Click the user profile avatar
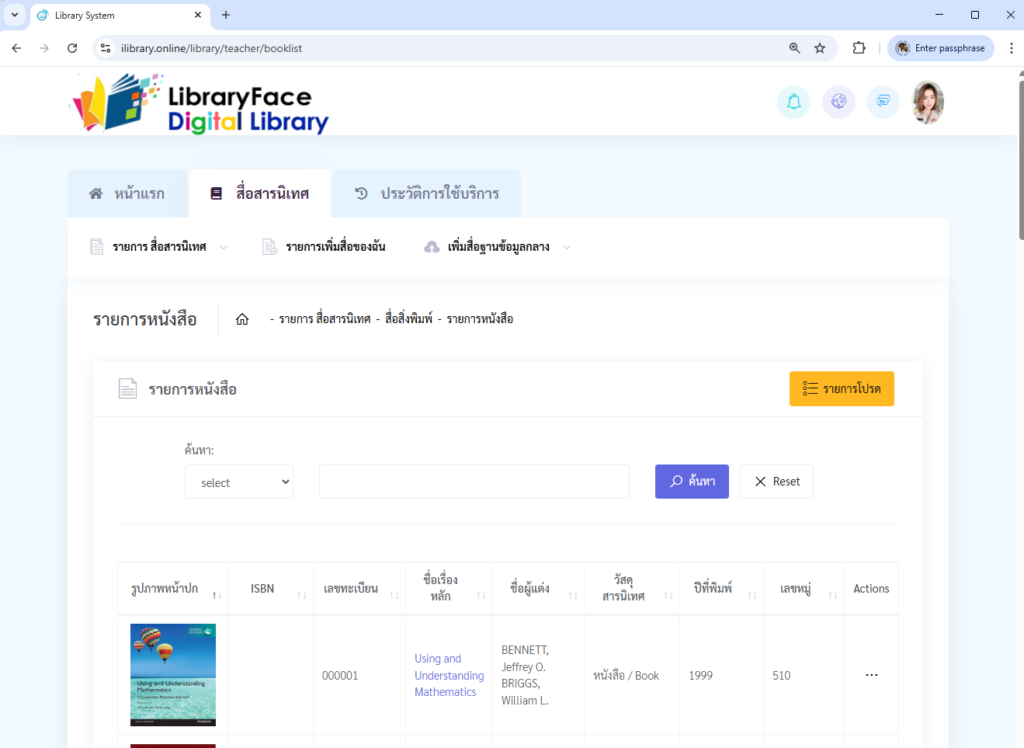The height and width of the screenshot is (748, 1024). coord(928,102)
